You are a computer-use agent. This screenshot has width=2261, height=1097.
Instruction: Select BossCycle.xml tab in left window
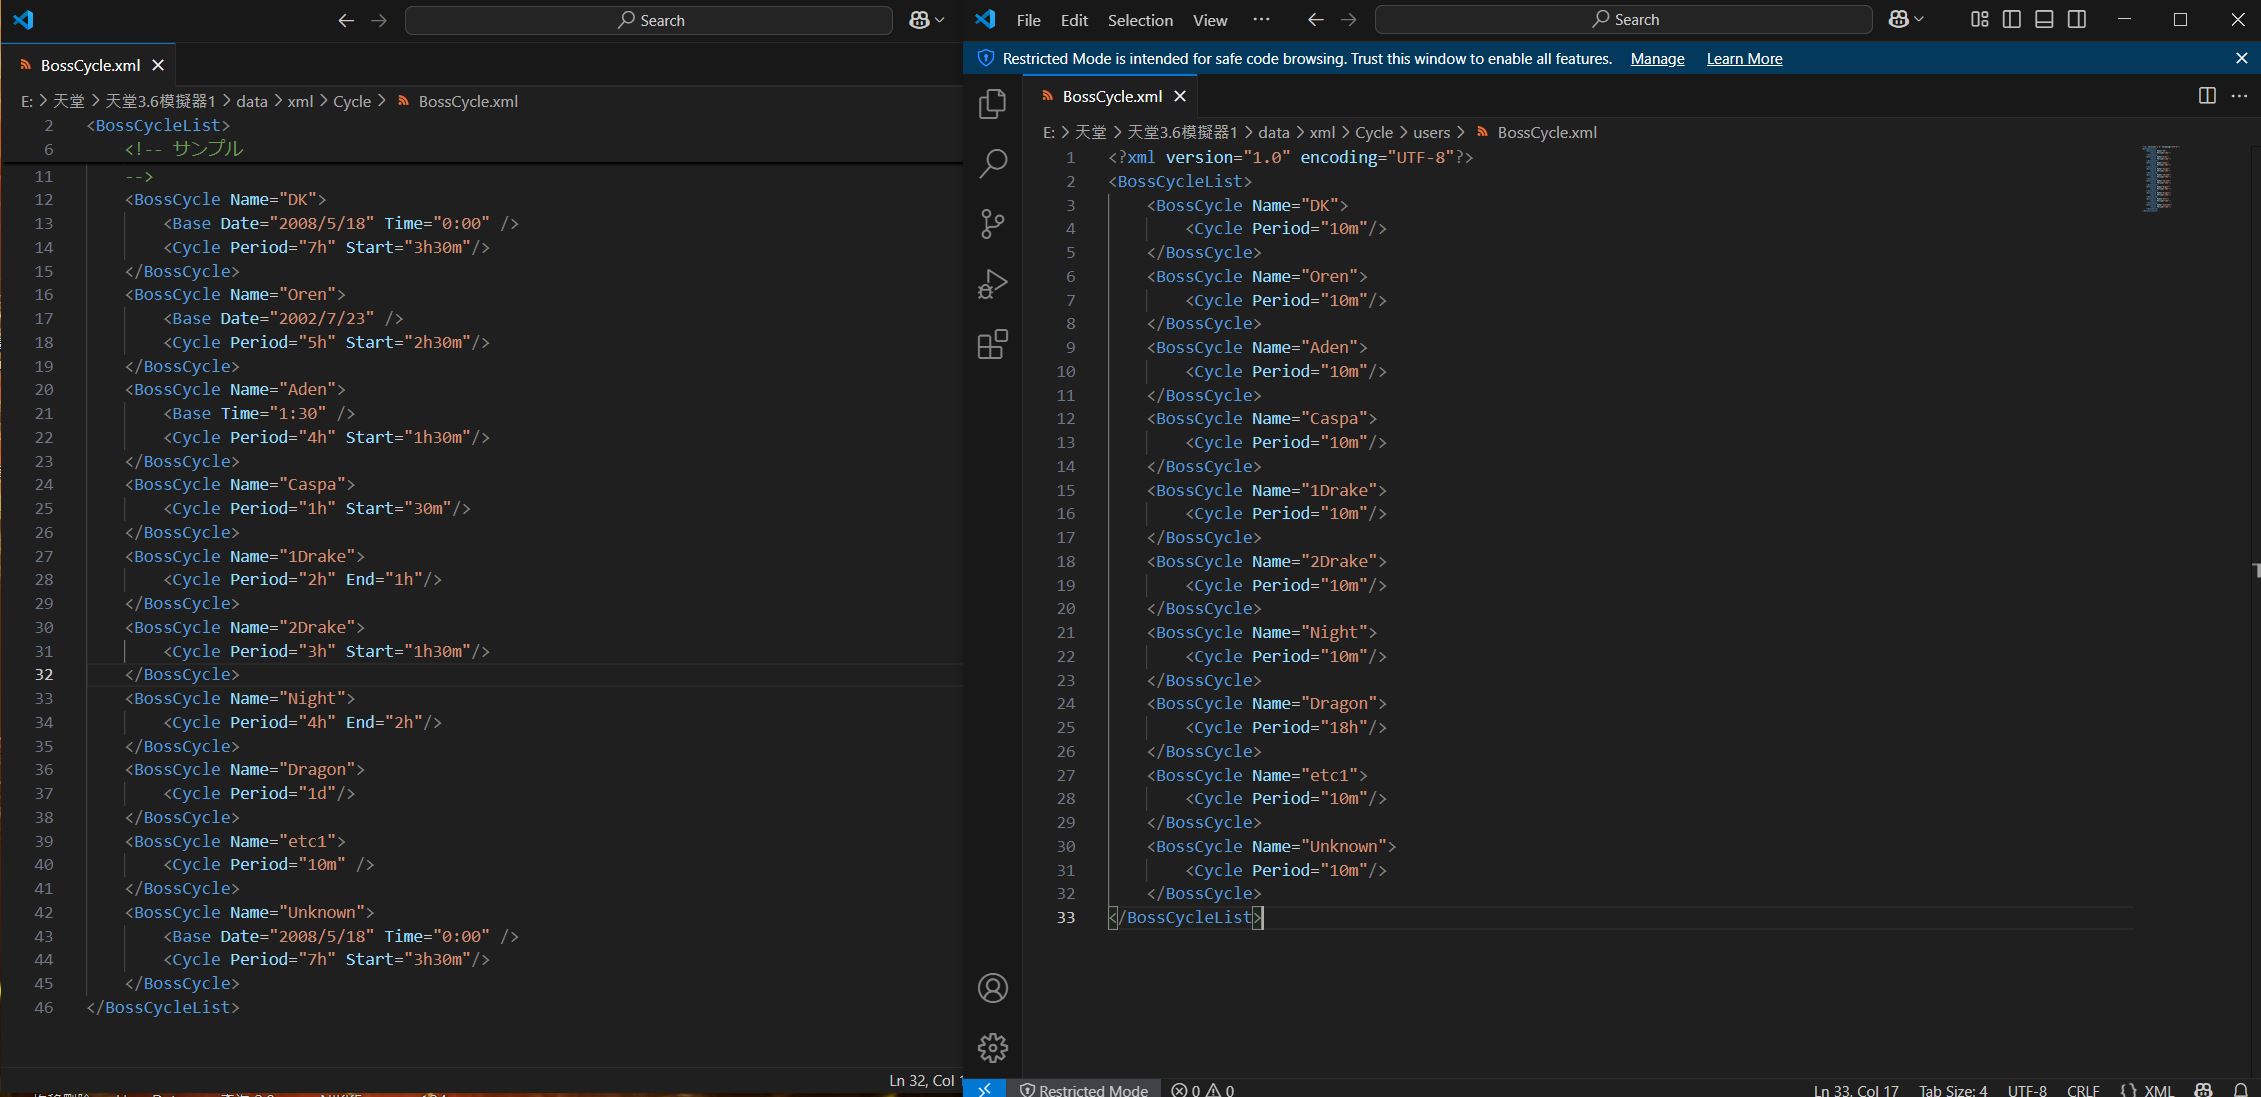click(x=90, y=65)
